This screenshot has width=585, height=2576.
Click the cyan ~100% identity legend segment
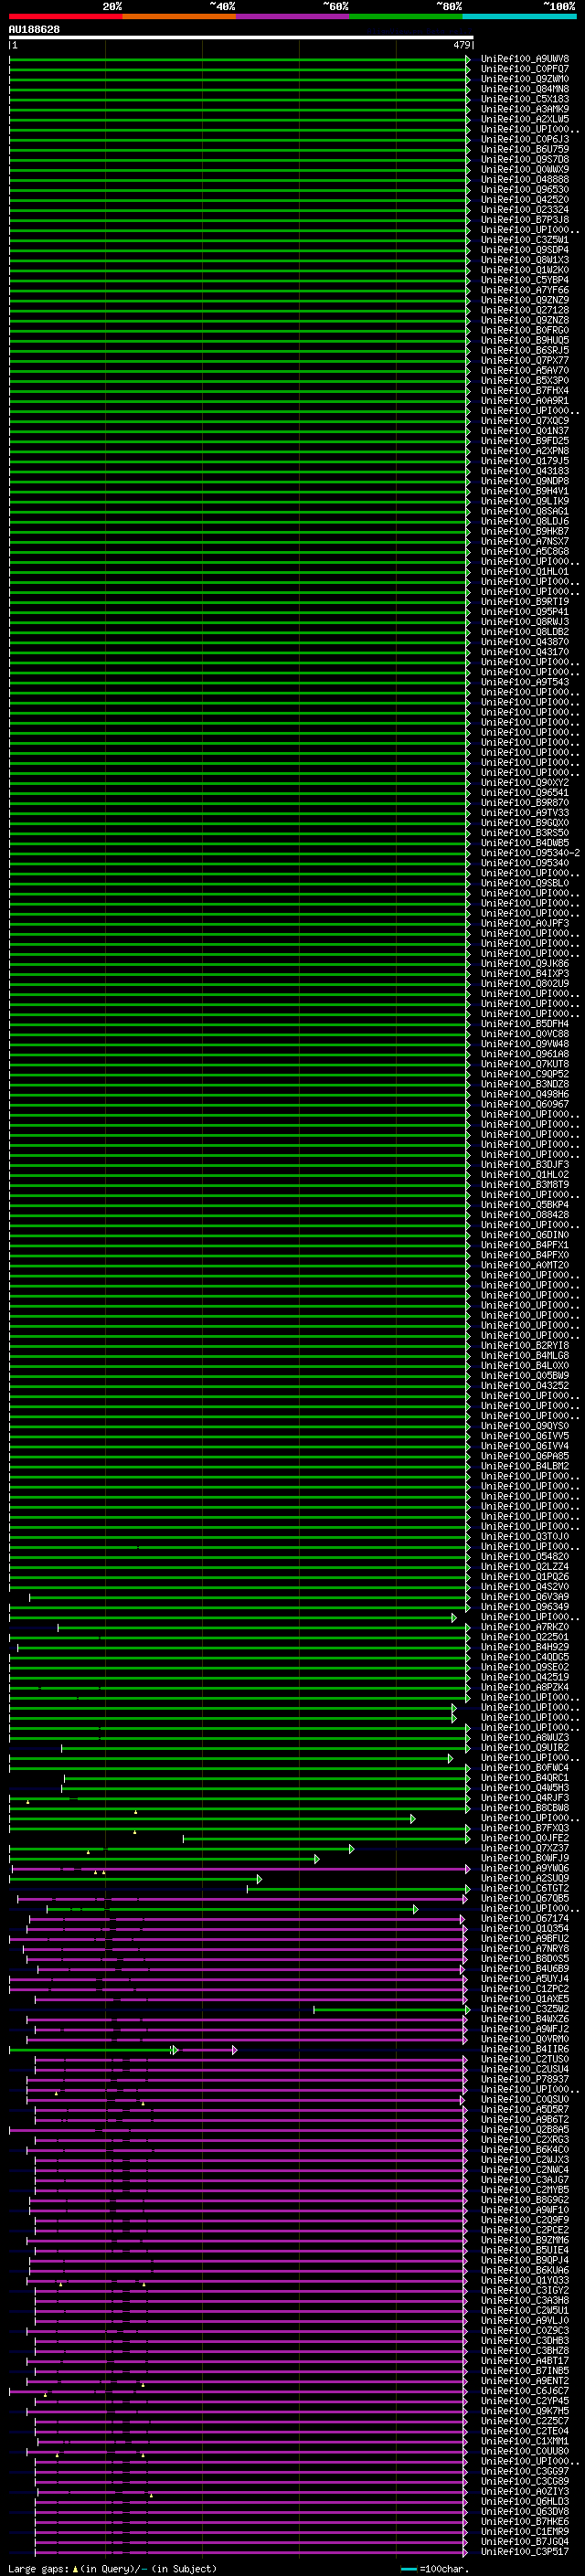[519, 17]
